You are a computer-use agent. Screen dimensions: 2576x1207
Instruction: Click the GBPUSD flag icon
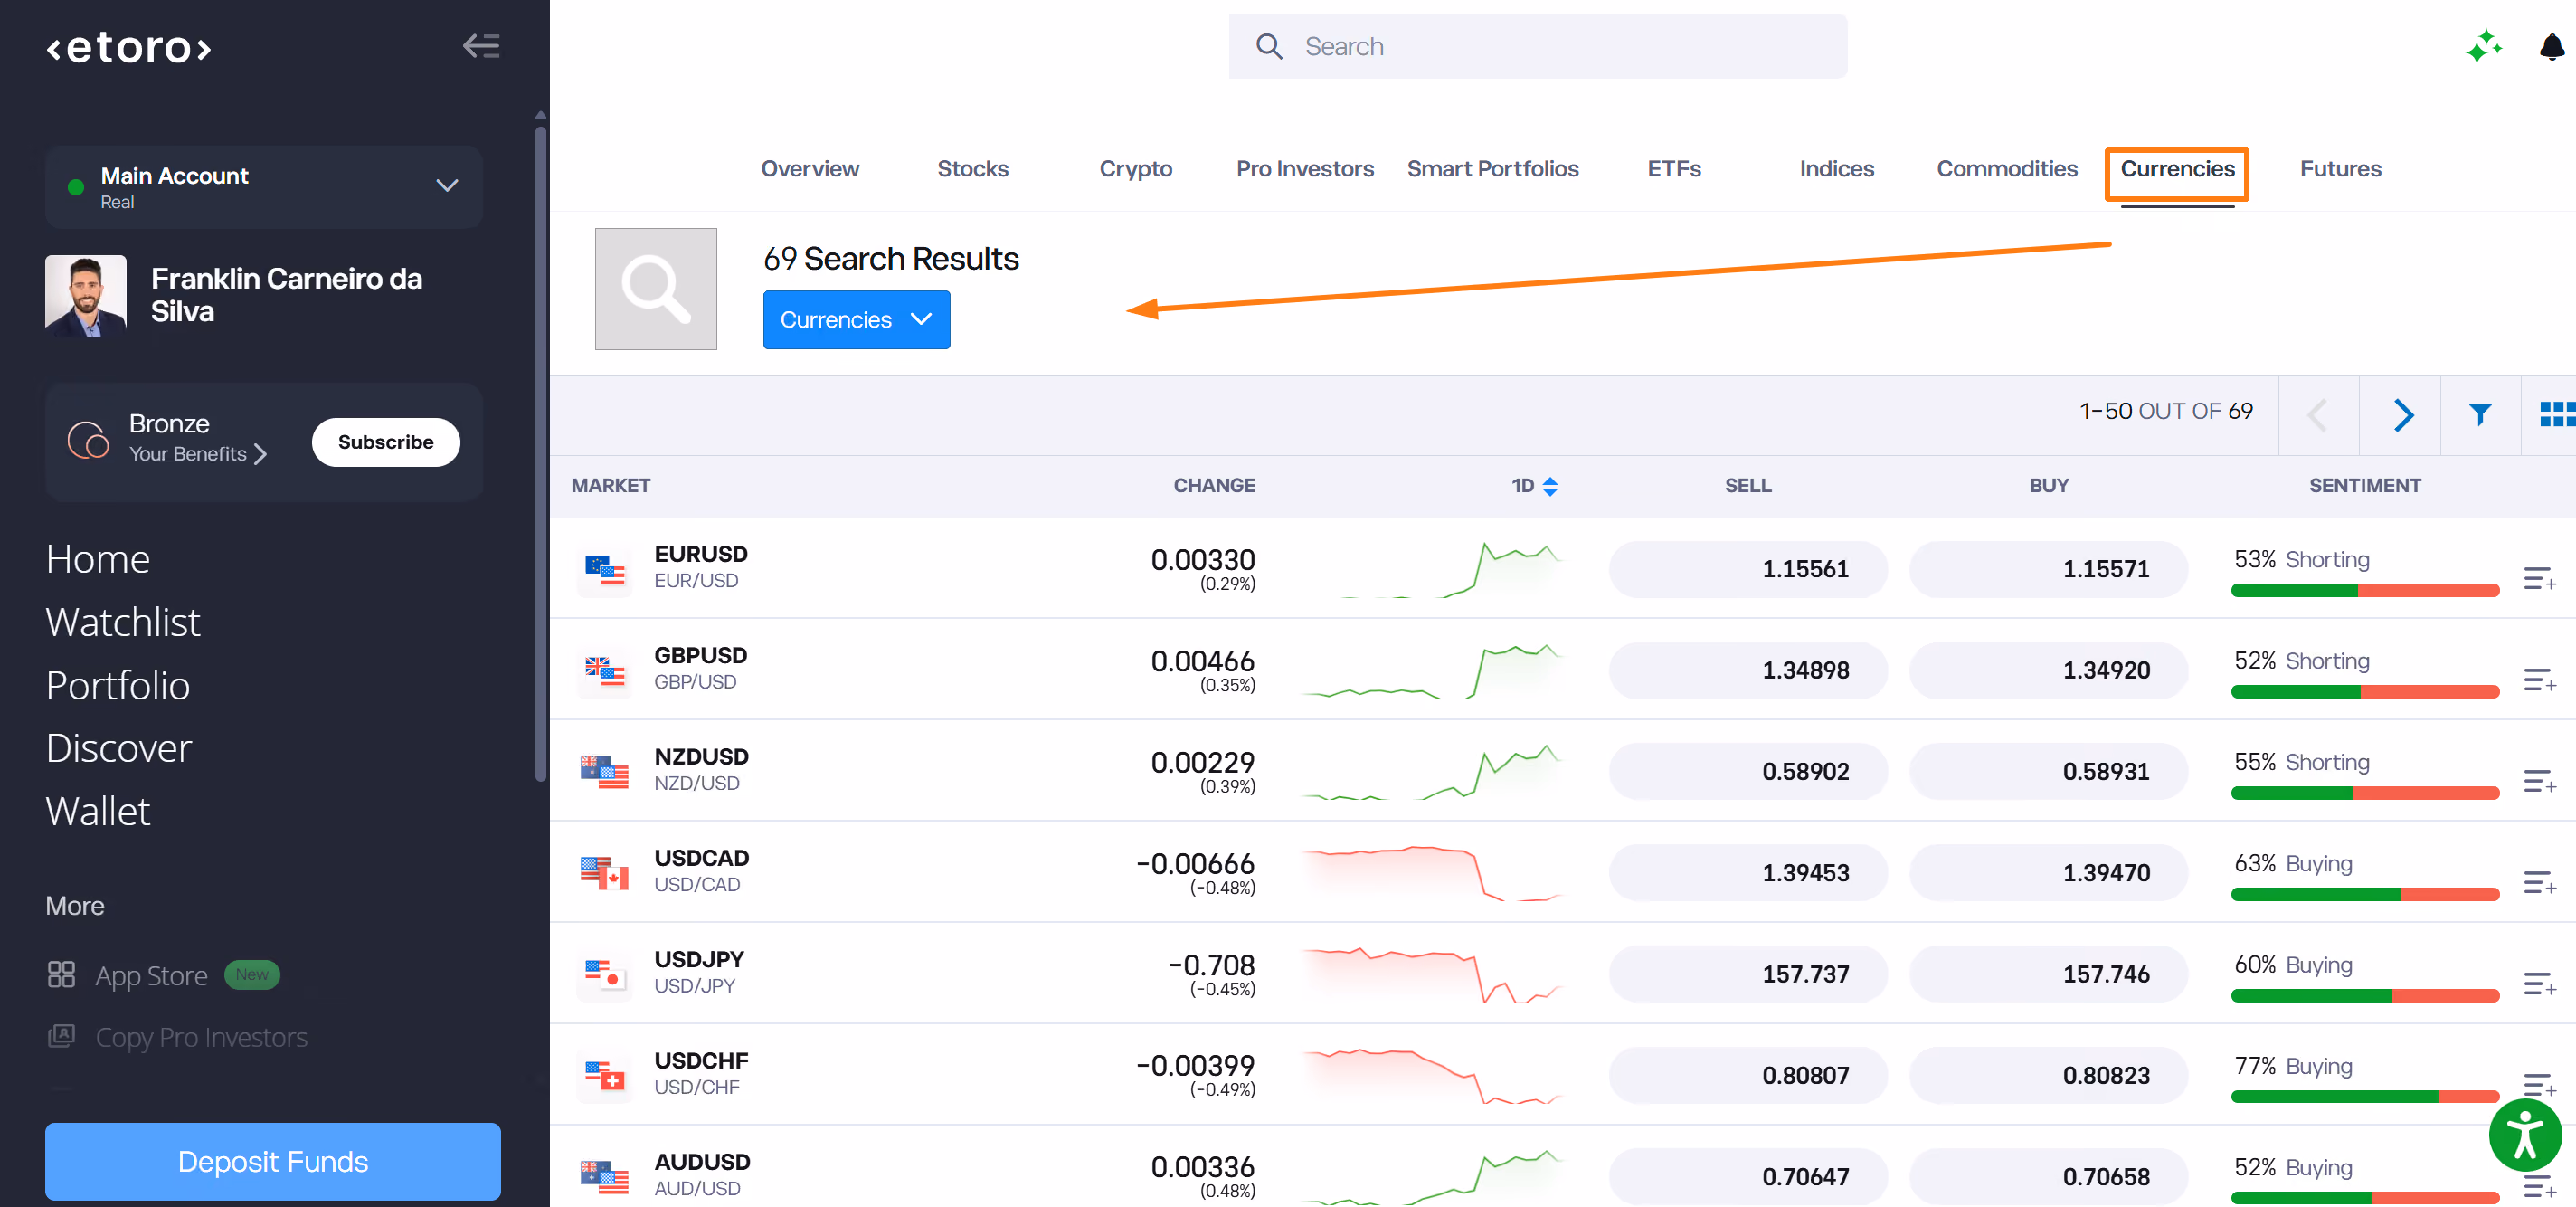click(604, 670)
